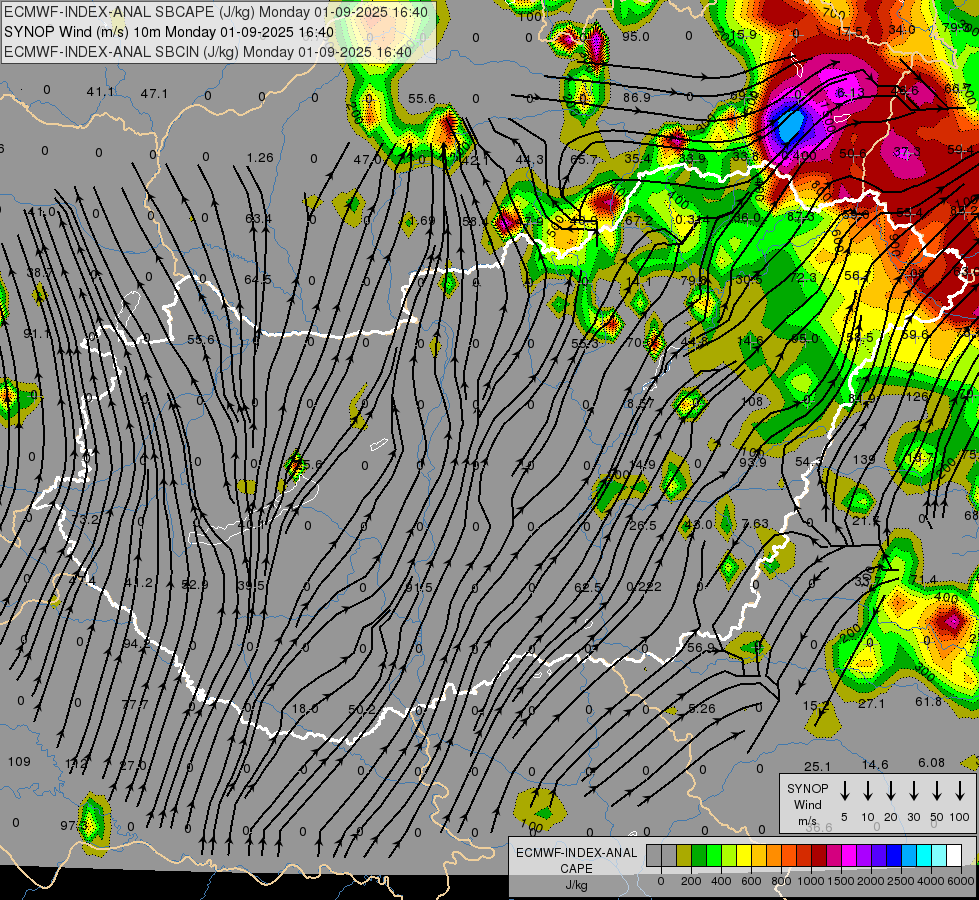Click the 'SYNOP Wind m/s' legend title
Viewport: 979px width, 900px height.
tap(807, 804)
